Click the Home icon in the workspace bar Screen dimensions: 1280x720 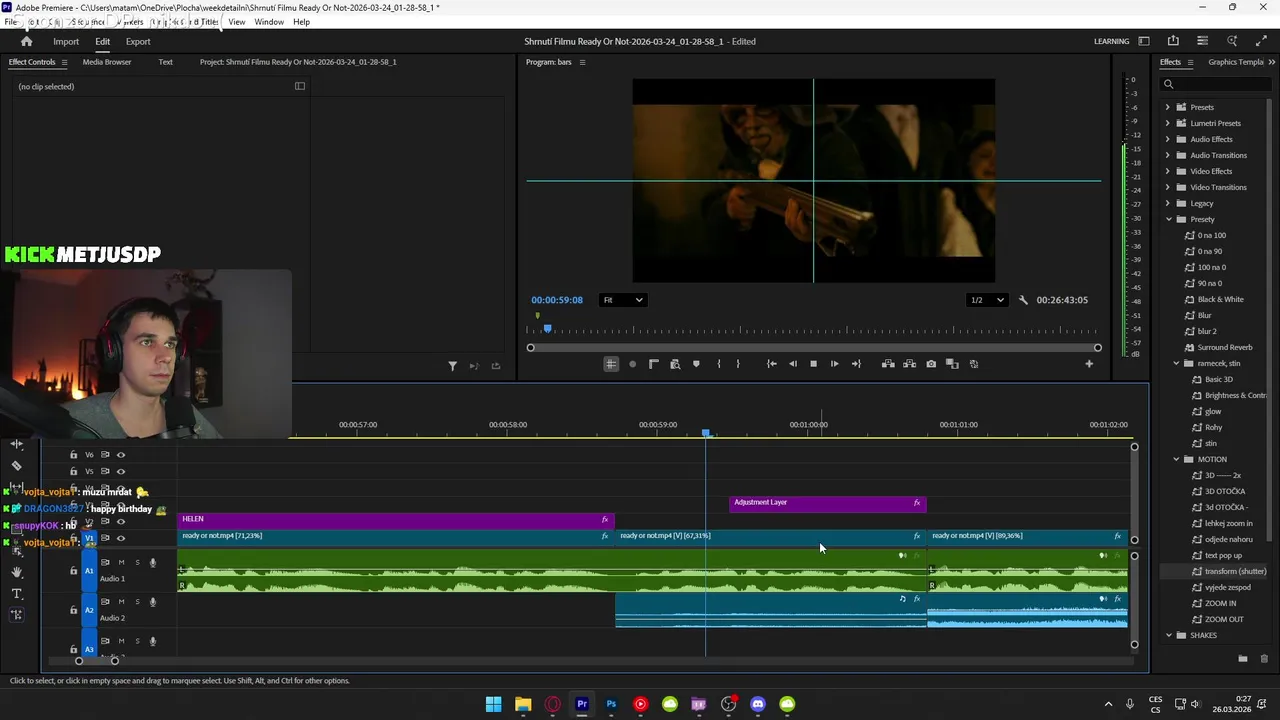(26, 41)
